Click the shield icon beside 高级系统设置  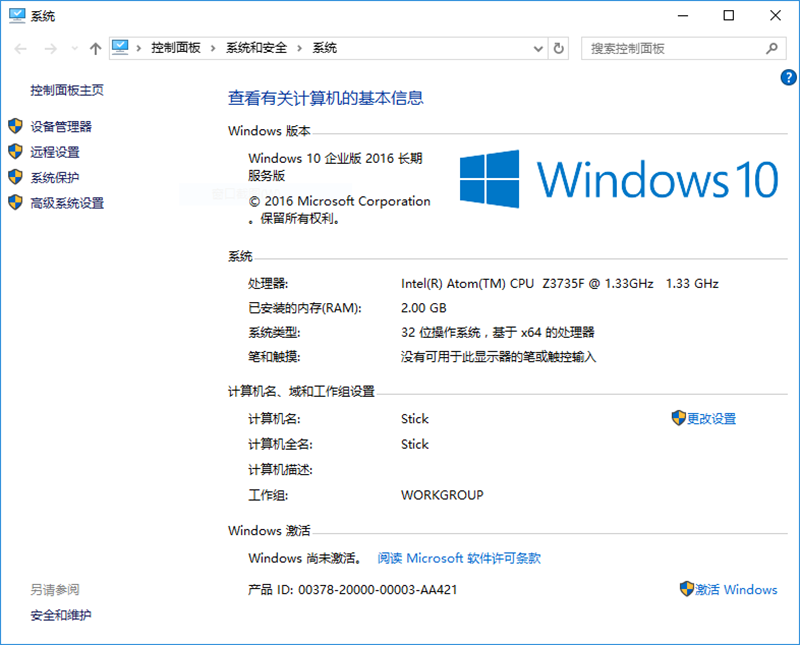pos(15,203)
